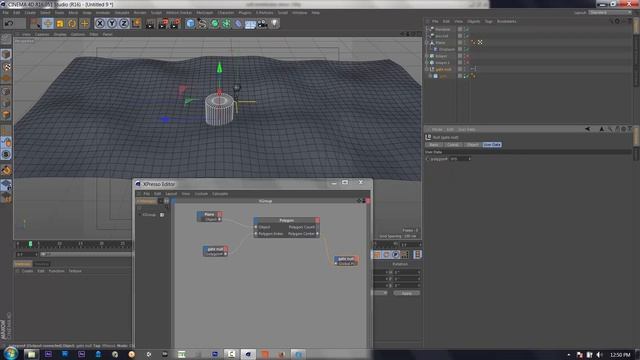Click the green timeline playhead marker

(30, 244)
